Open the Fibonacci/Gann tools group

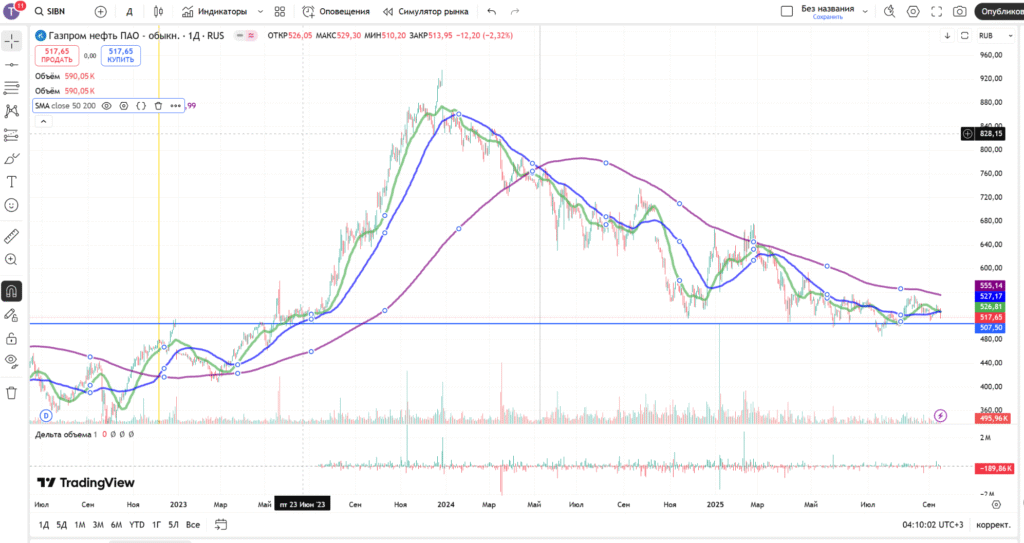[x=11, y=88]
